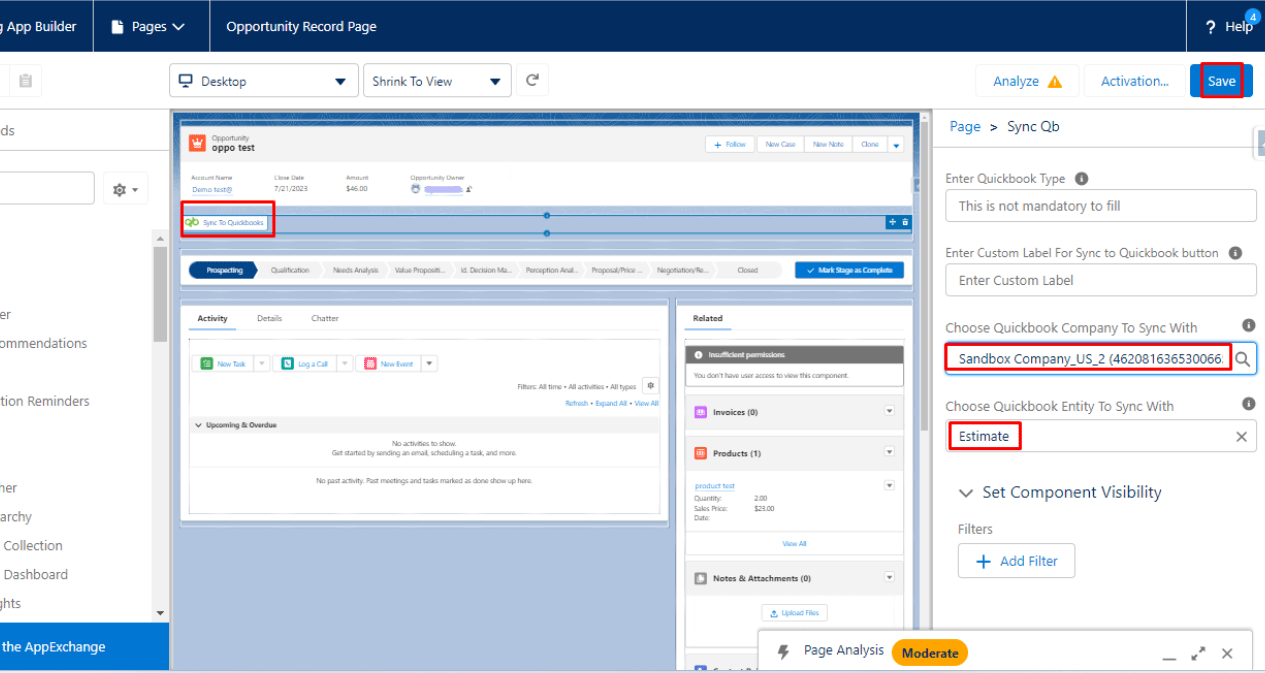Click the Upload Files button
This screenshot has width=1265, height=673.
click(x=794, y=613)
